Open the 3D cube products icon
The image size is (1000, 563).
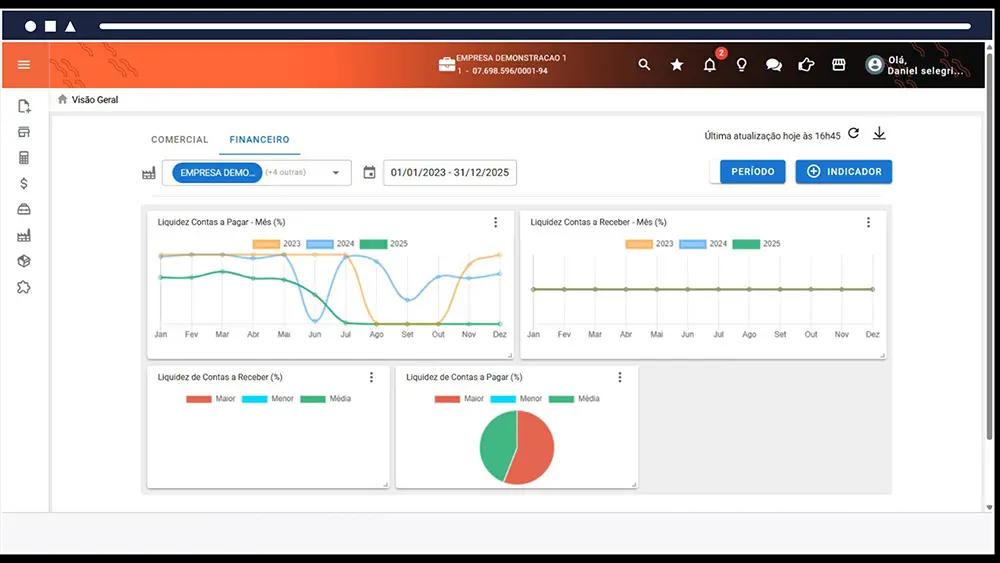(x=24, y=261)
